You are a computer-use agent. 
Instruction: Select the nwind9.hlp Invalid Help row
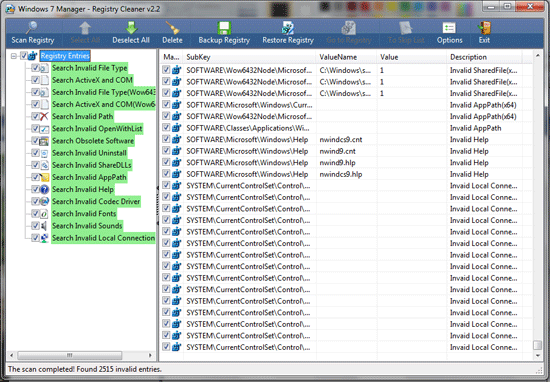[x=346, y=163]
